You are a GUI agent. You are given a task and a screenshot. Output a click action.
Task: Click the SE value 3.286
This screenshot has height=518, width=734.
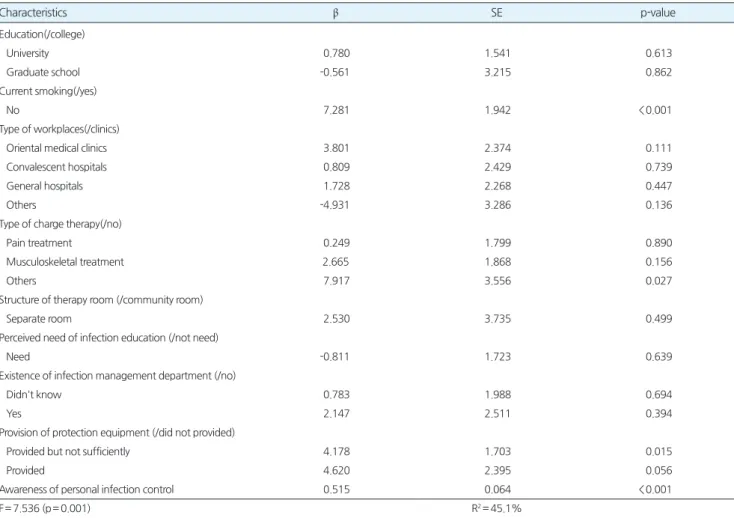pyautogui.click(x=498, y=205)
